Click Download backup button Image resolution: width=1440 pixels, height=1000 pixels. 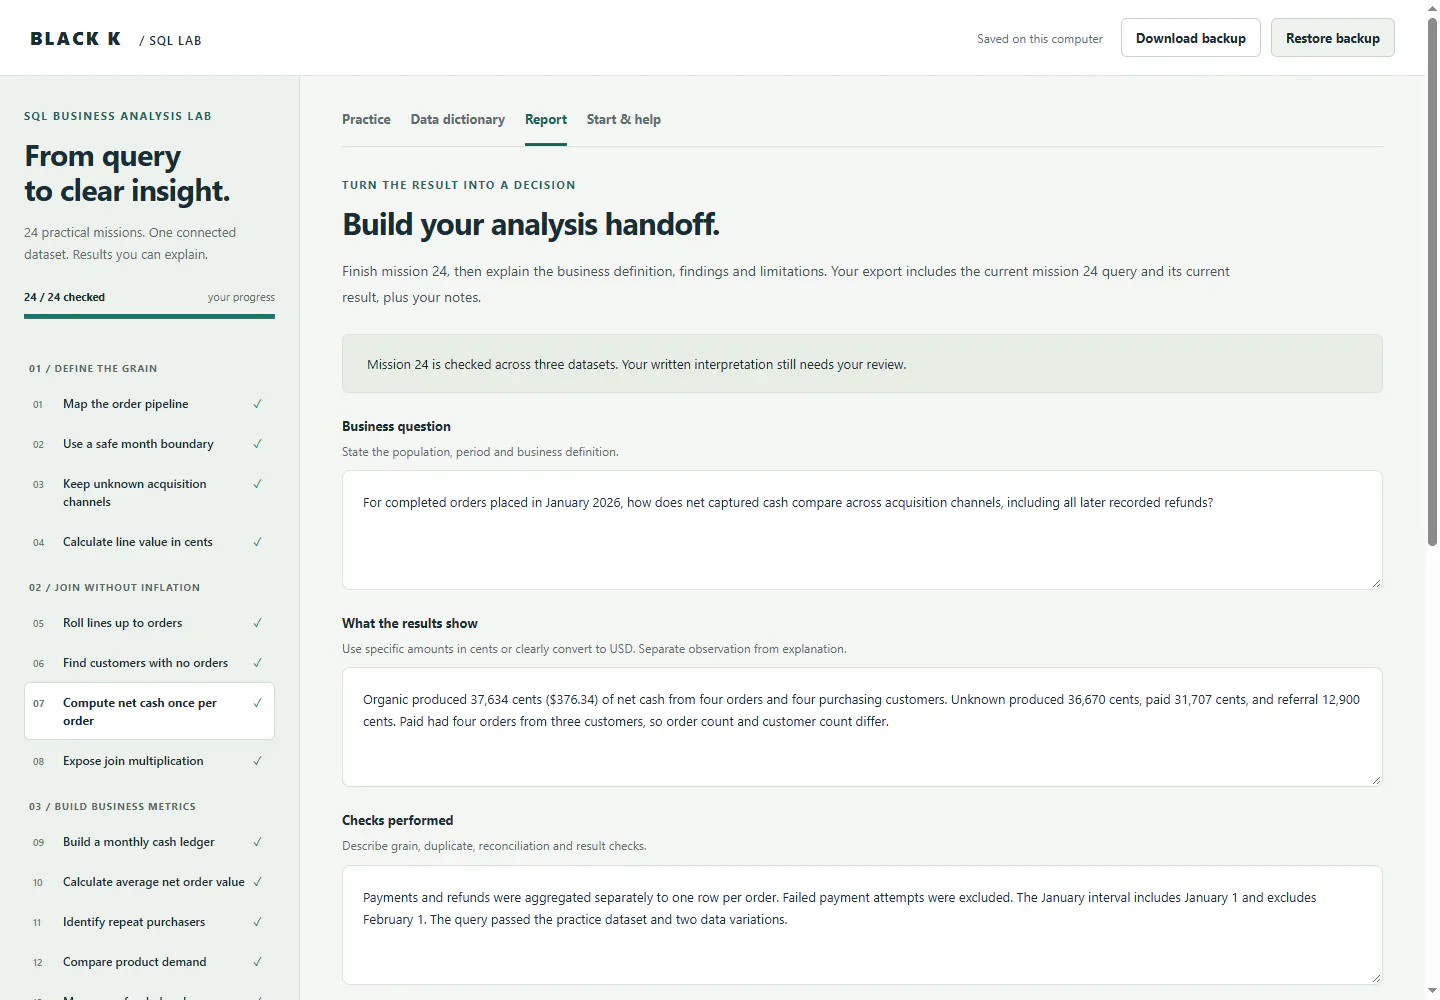click(1191, 38)
